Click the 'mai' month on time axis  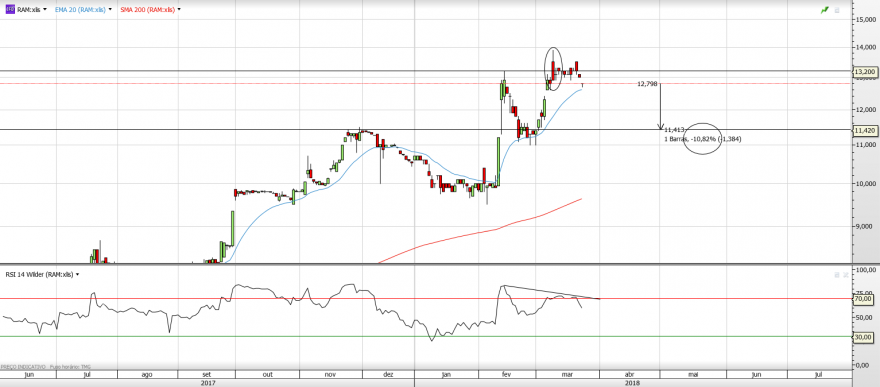click(x=693, y=374)
